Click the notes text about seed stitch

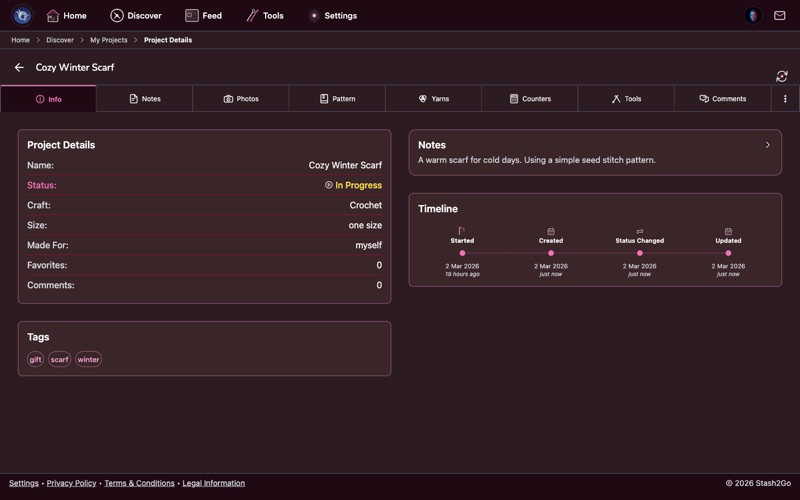537,160
